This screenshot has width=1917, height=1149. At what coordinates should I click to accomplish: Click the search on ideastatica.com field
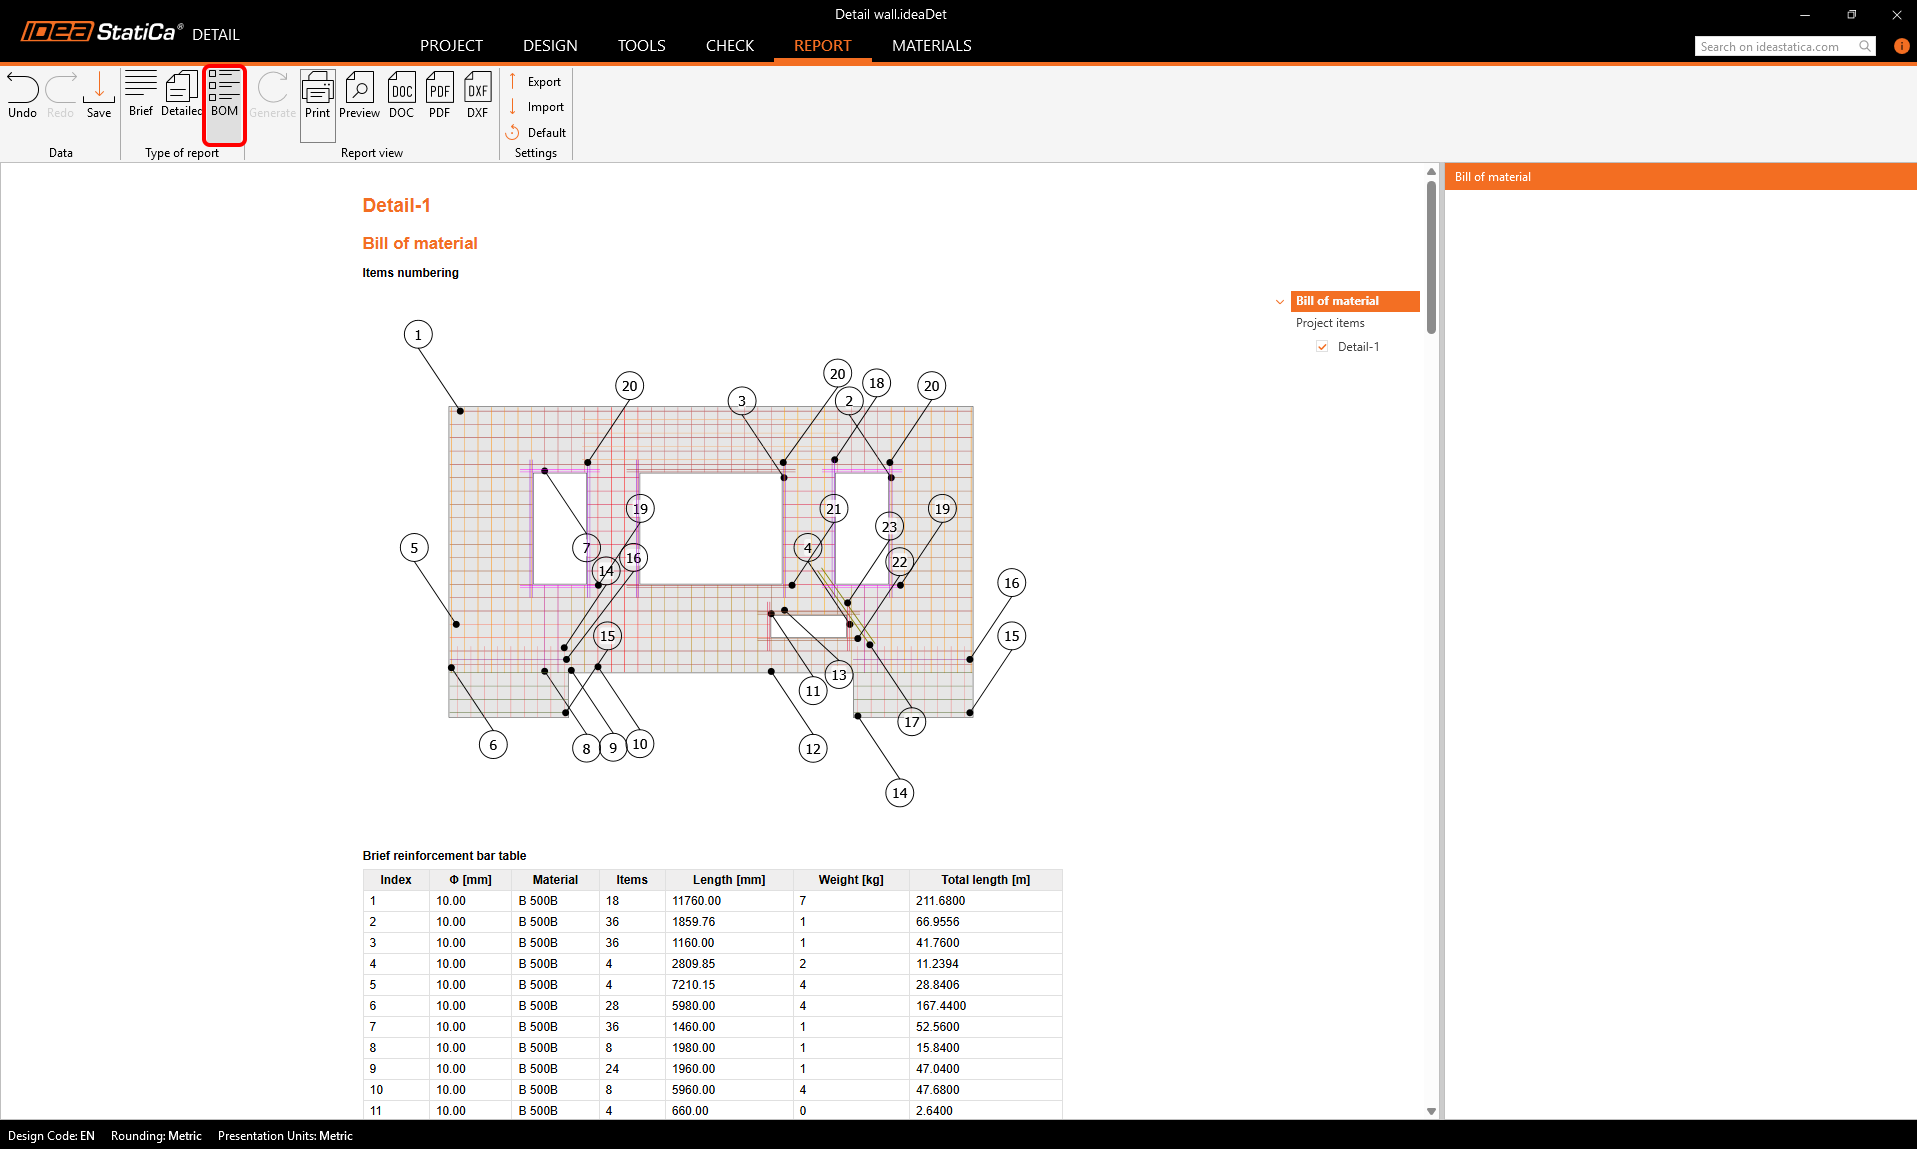[1775, 47]
